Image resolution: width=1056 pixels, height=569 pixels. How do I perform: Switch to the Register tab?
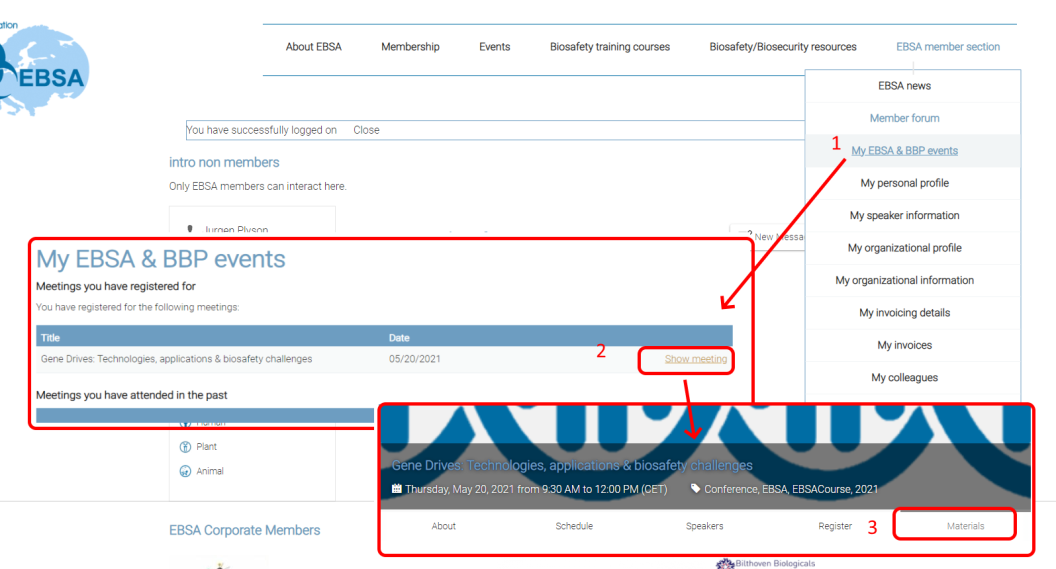835,526
